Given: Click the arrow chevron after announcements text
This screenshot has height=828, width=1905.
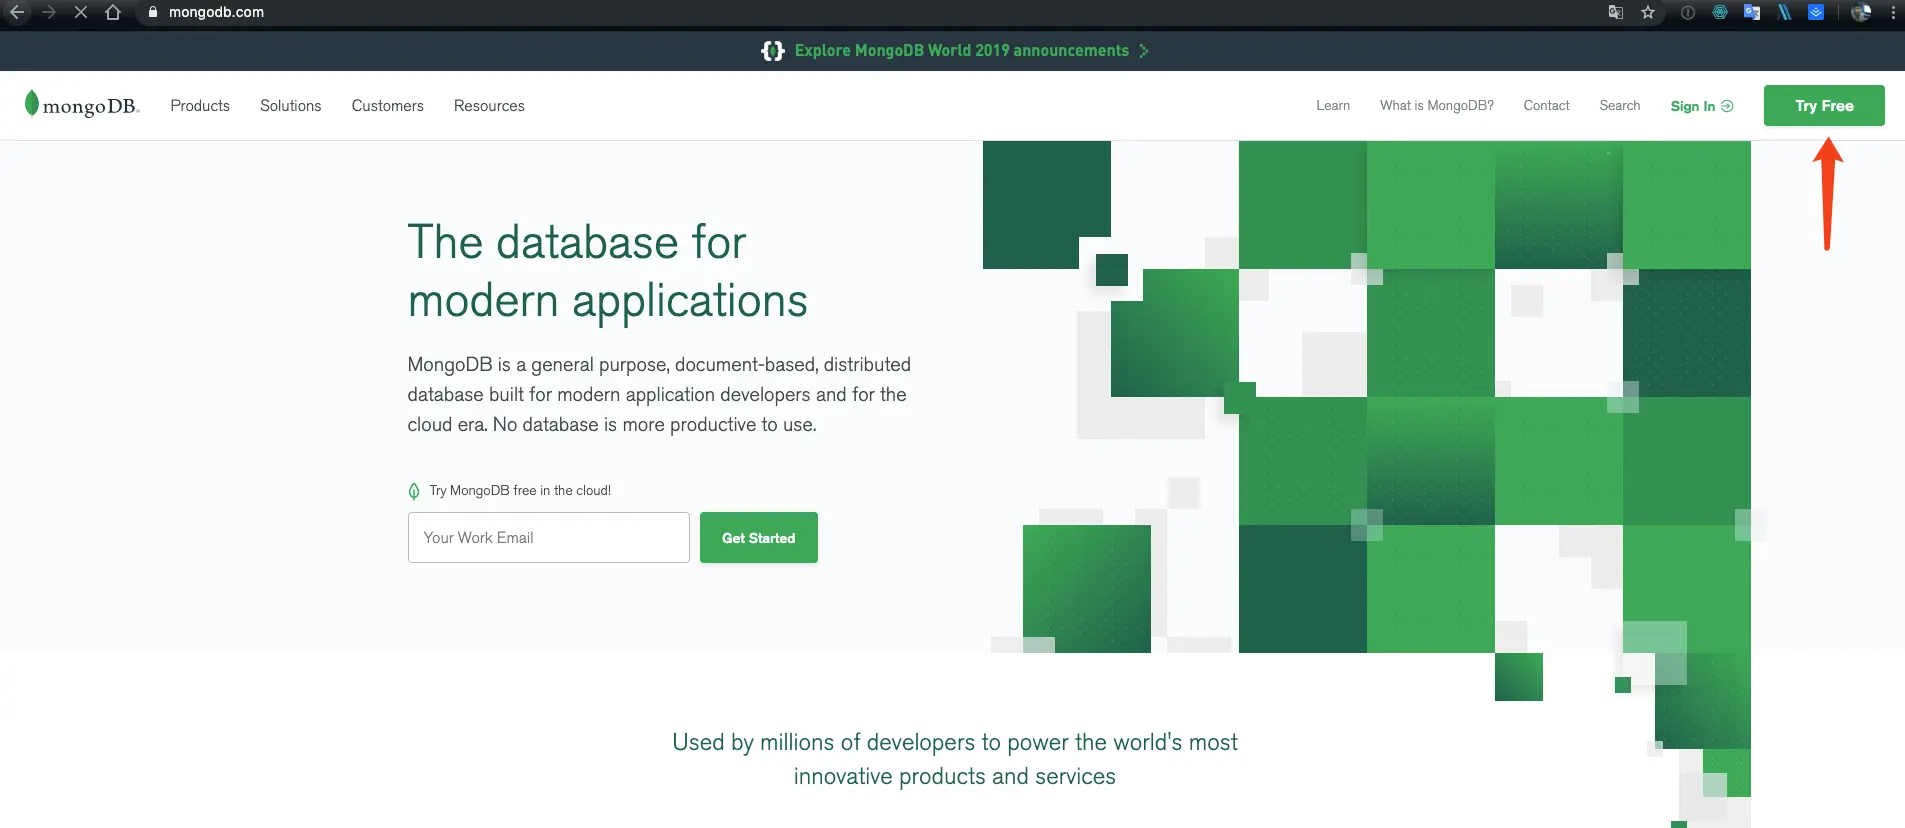Looking at the screenshot, I should 1144,51.
